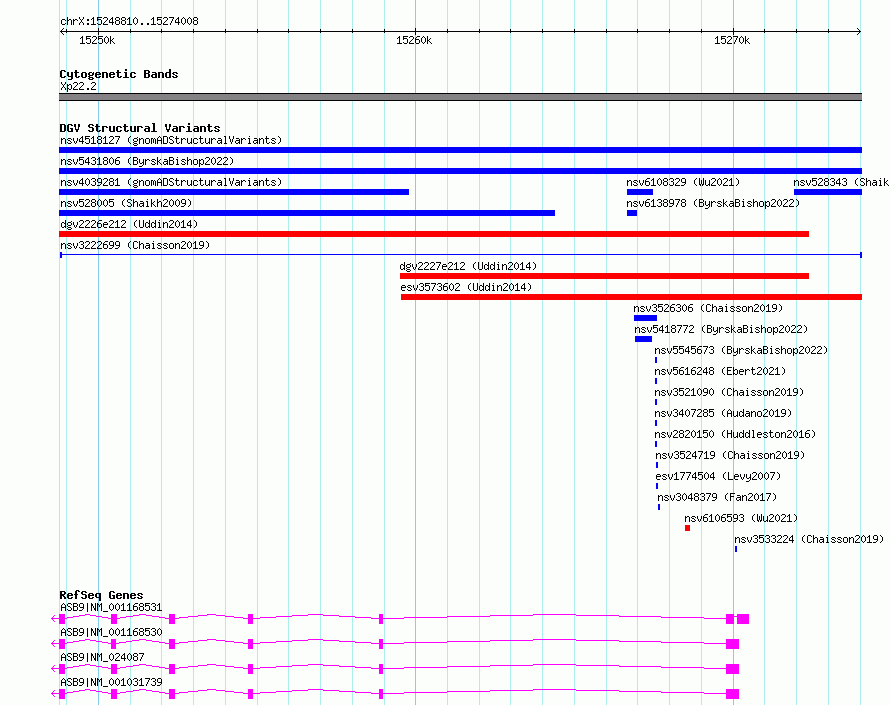Viewport: 890px width, 705px height.
Task: Click the 15270k ruler tick label
Action: coord(732,40)
